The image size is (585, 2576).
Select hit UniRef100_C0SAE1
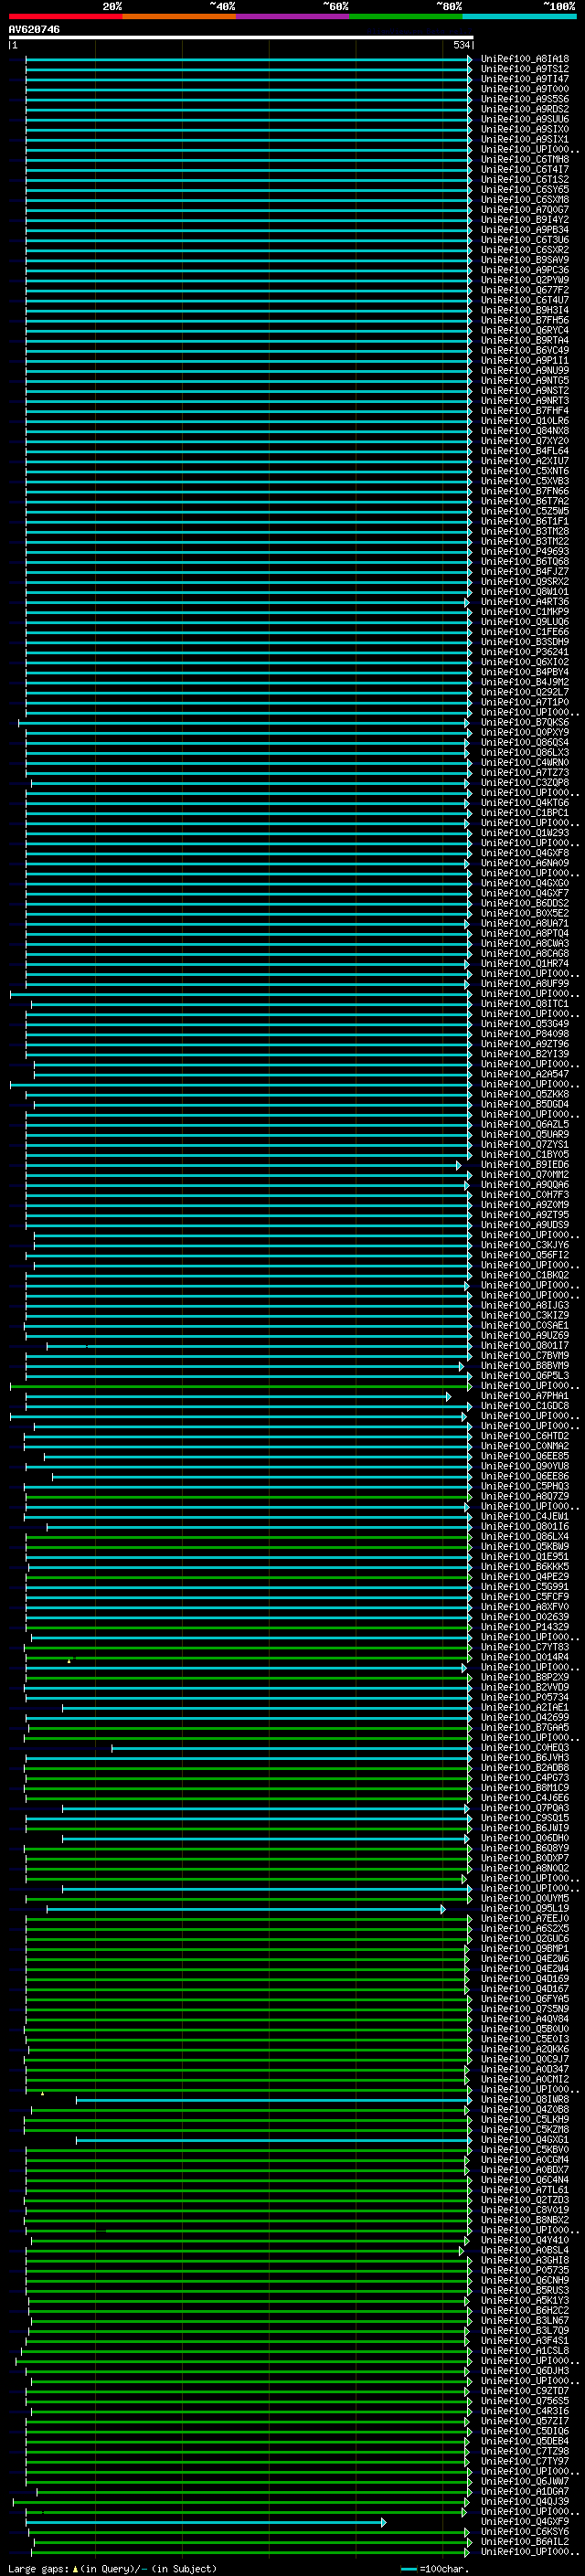(x=525, y=1326)
